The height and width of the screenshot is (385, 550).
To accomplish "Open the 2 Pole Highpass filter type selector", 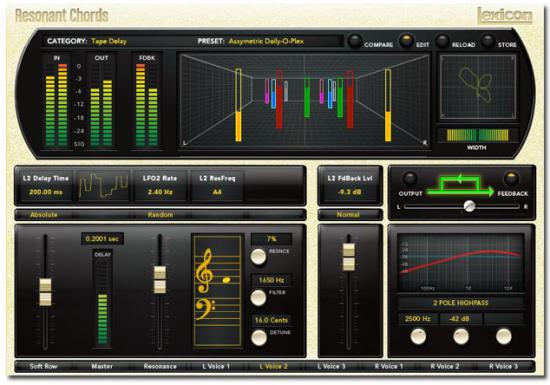I will point(460,303).
